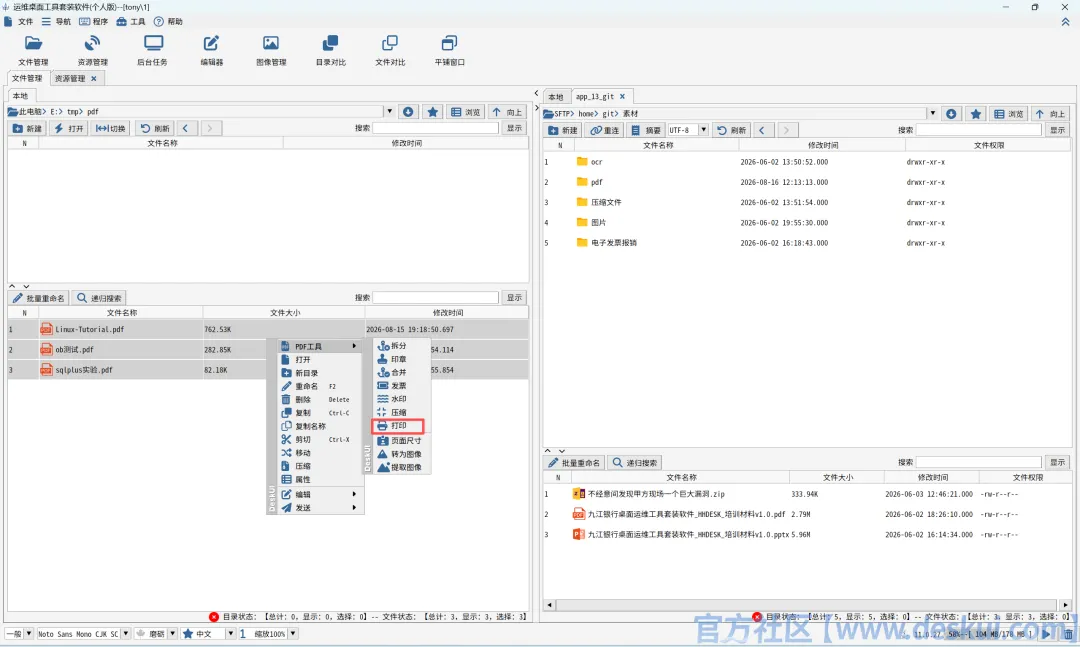Viewport: 1080px width, 647px height.
Task: Open the 帮助 menu
Action: tap(169, 22)
